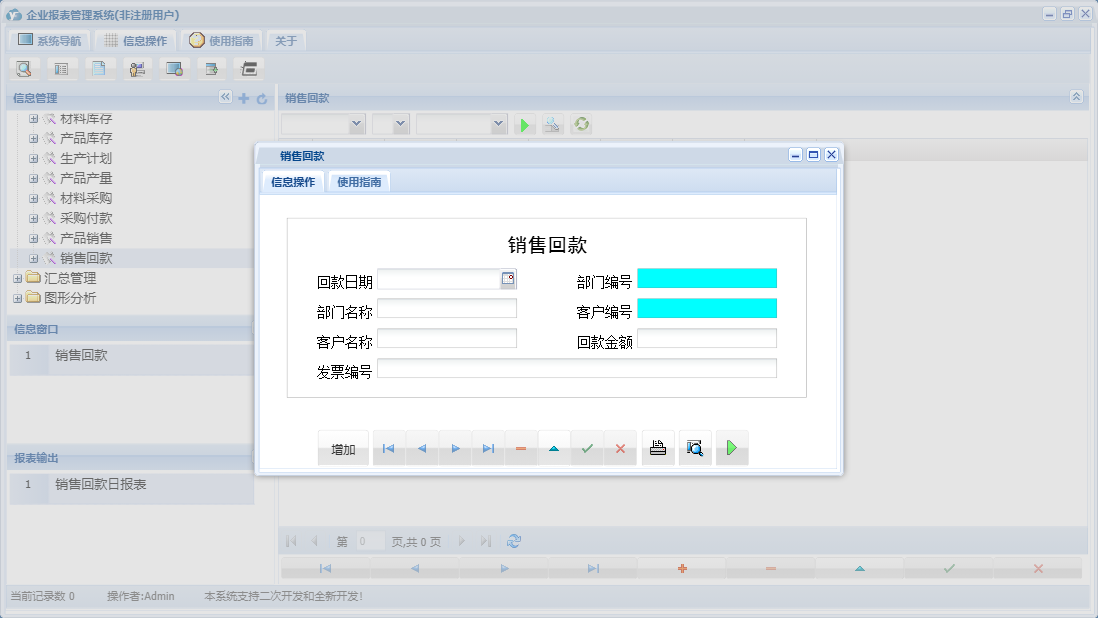Open the 系统导航 menu at the top
Image resolution: width=1098 pixels, height=618 pixels.
click(x=49, y=40)
